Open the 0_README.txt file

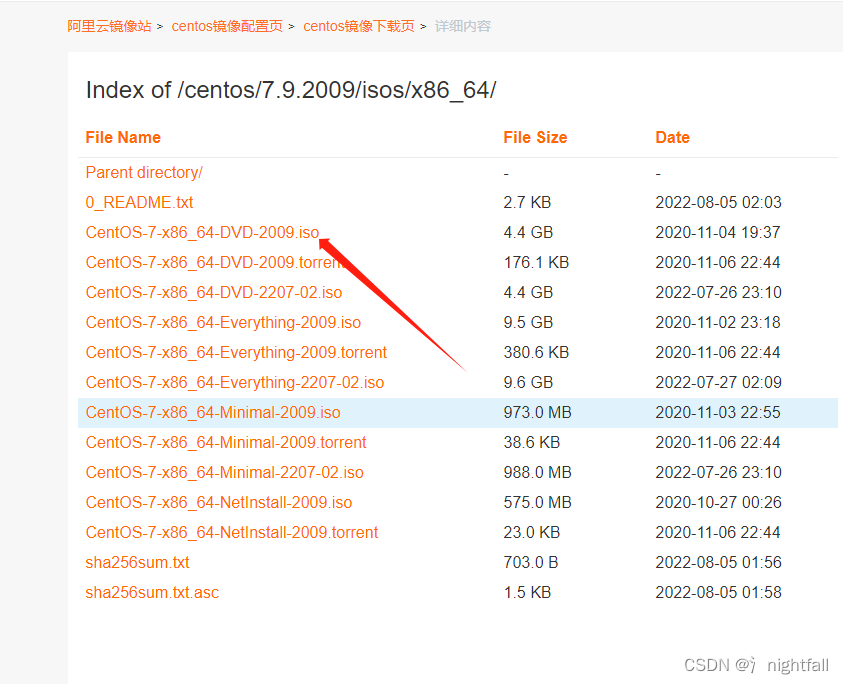pos(139,202)
